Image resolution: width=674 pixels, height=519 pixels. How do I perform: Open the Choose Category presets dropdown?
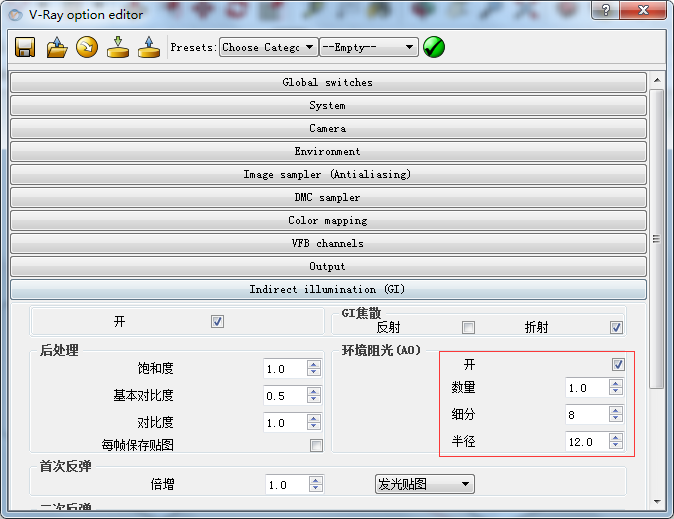[x=269, y=47]
